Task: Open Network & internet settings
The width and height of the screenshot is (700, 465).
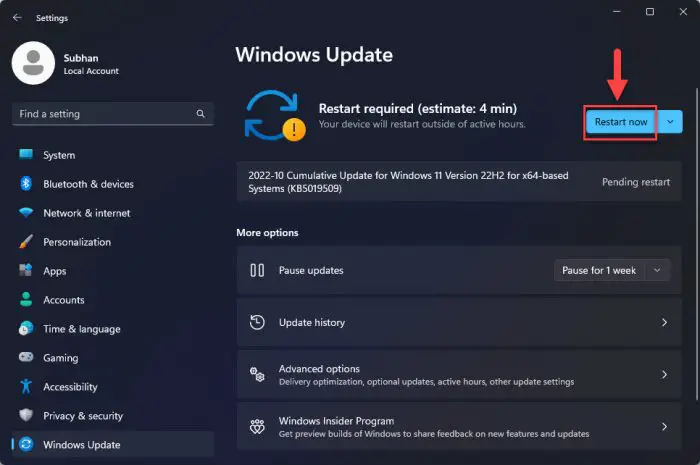Action: [x=113, y=213]
